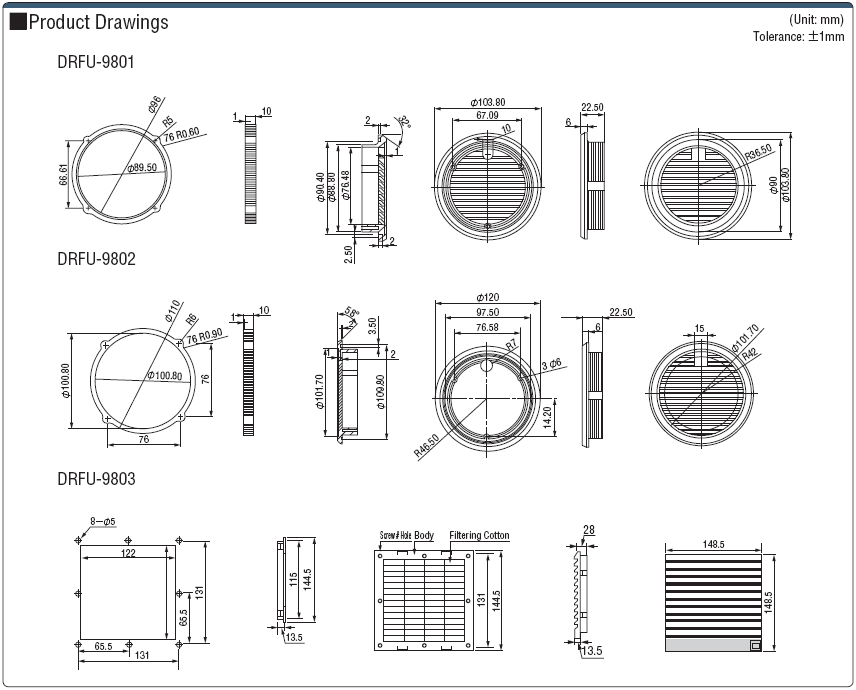Click the black square beside Product Drawings

coord(18,23)
